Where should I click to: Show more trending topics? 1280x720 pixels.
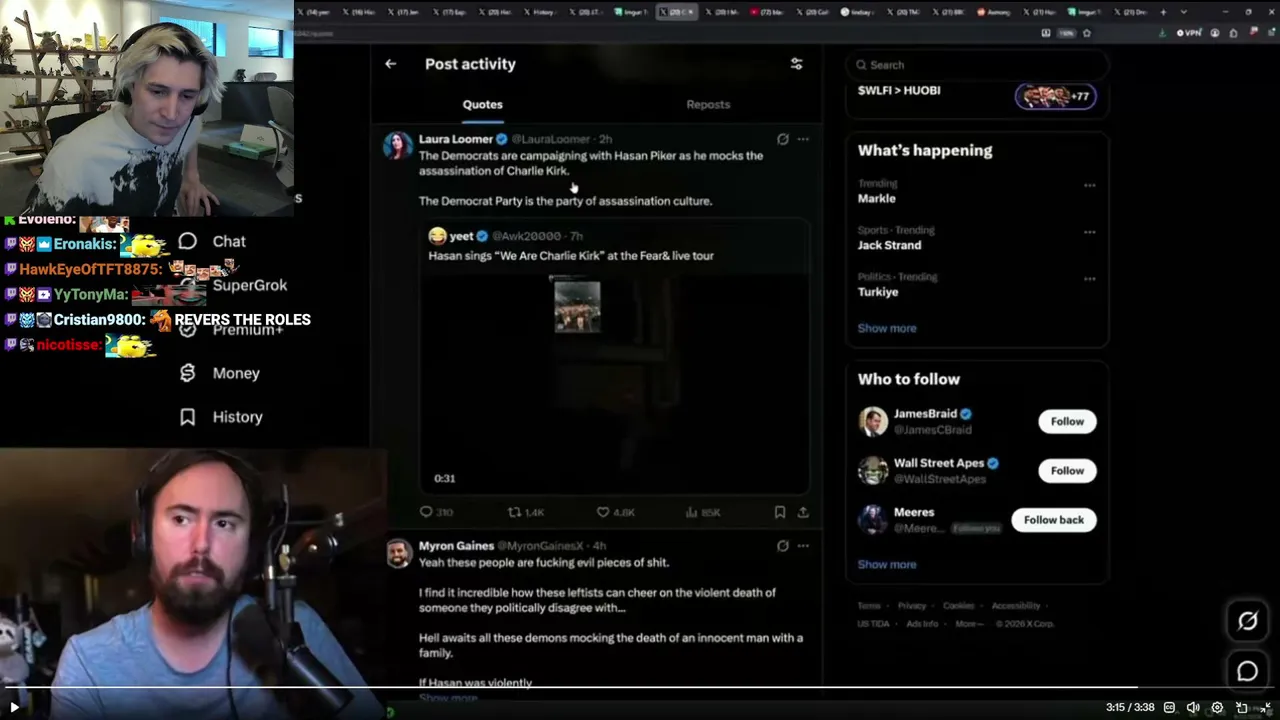[887, 328]
